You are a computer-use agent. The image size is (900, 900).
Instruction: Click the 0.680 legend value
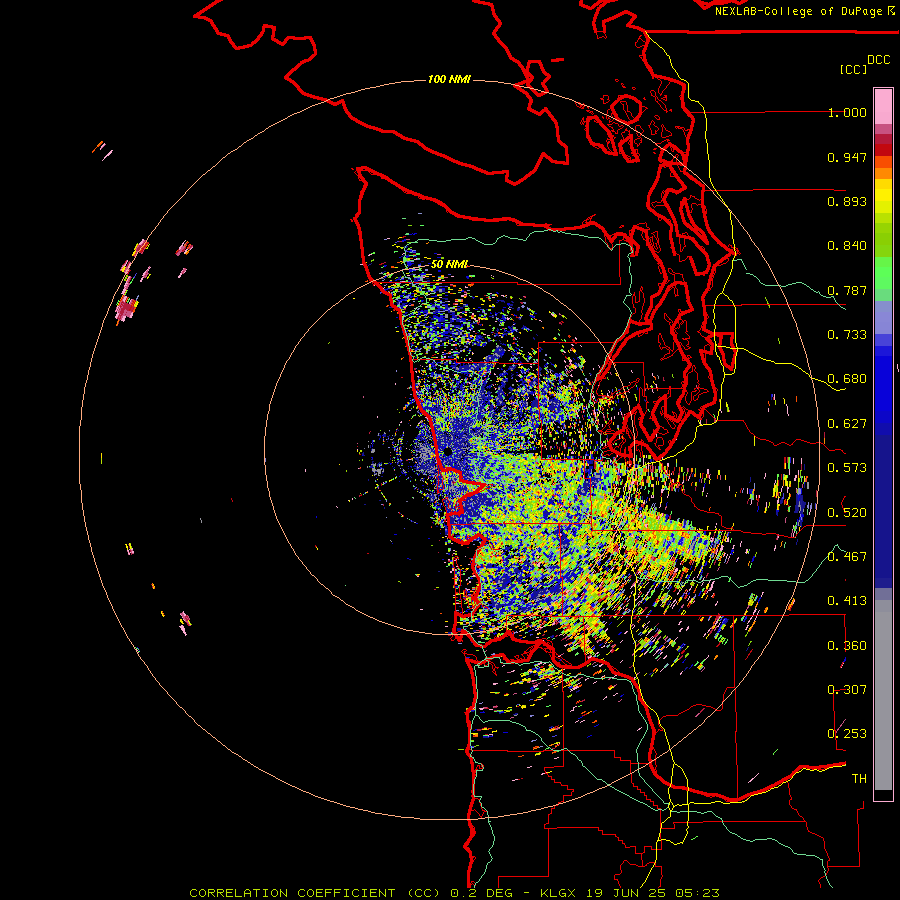(847, 379)
